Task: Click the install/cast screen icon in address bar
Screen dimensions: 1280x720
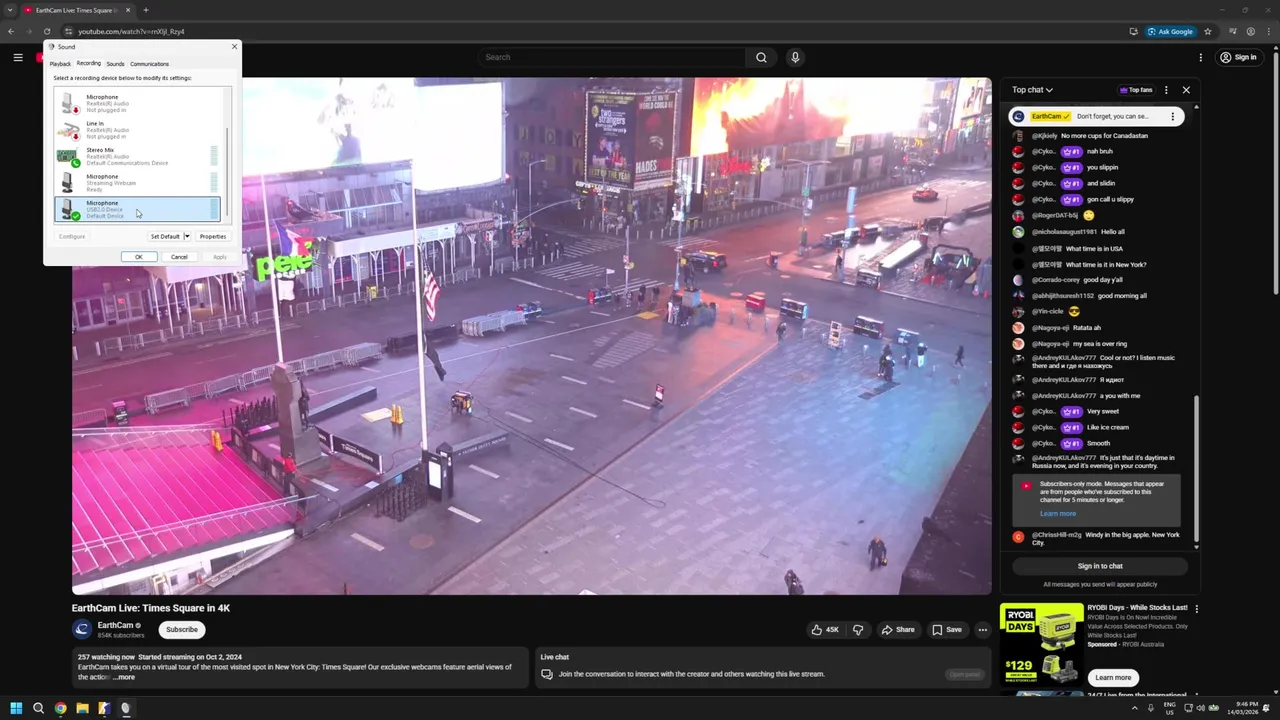Action: (1133, 31)
